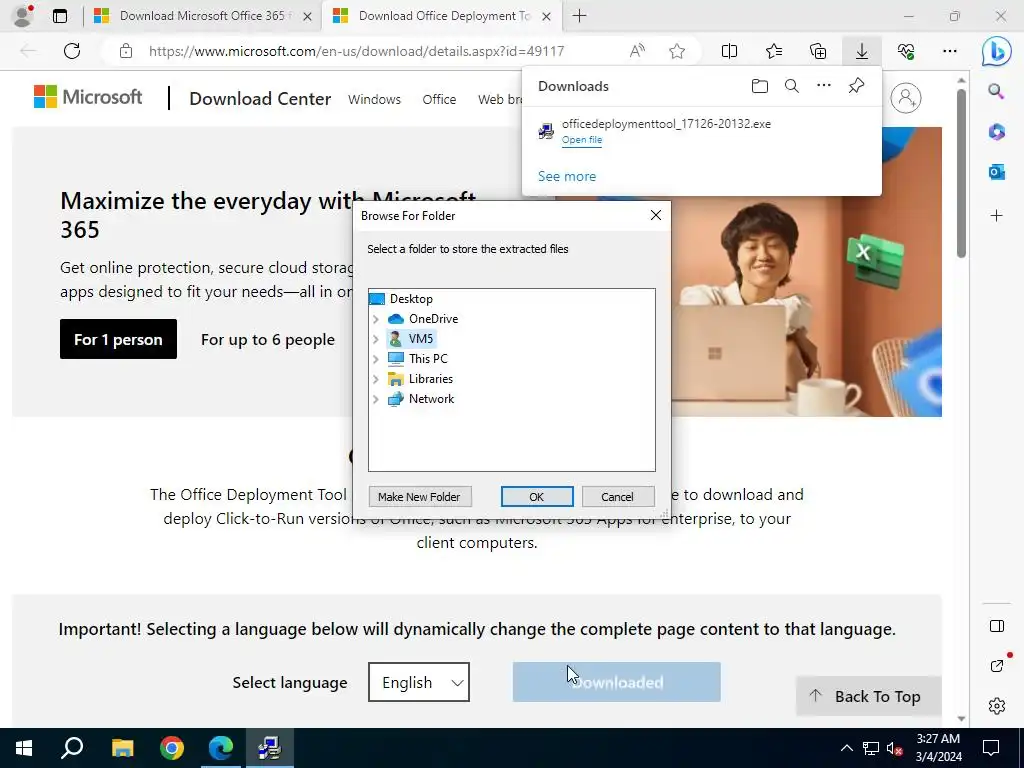Search downloads with magnifier icon
This screenshot has width=1024, height=768.
tap(792, 86)
